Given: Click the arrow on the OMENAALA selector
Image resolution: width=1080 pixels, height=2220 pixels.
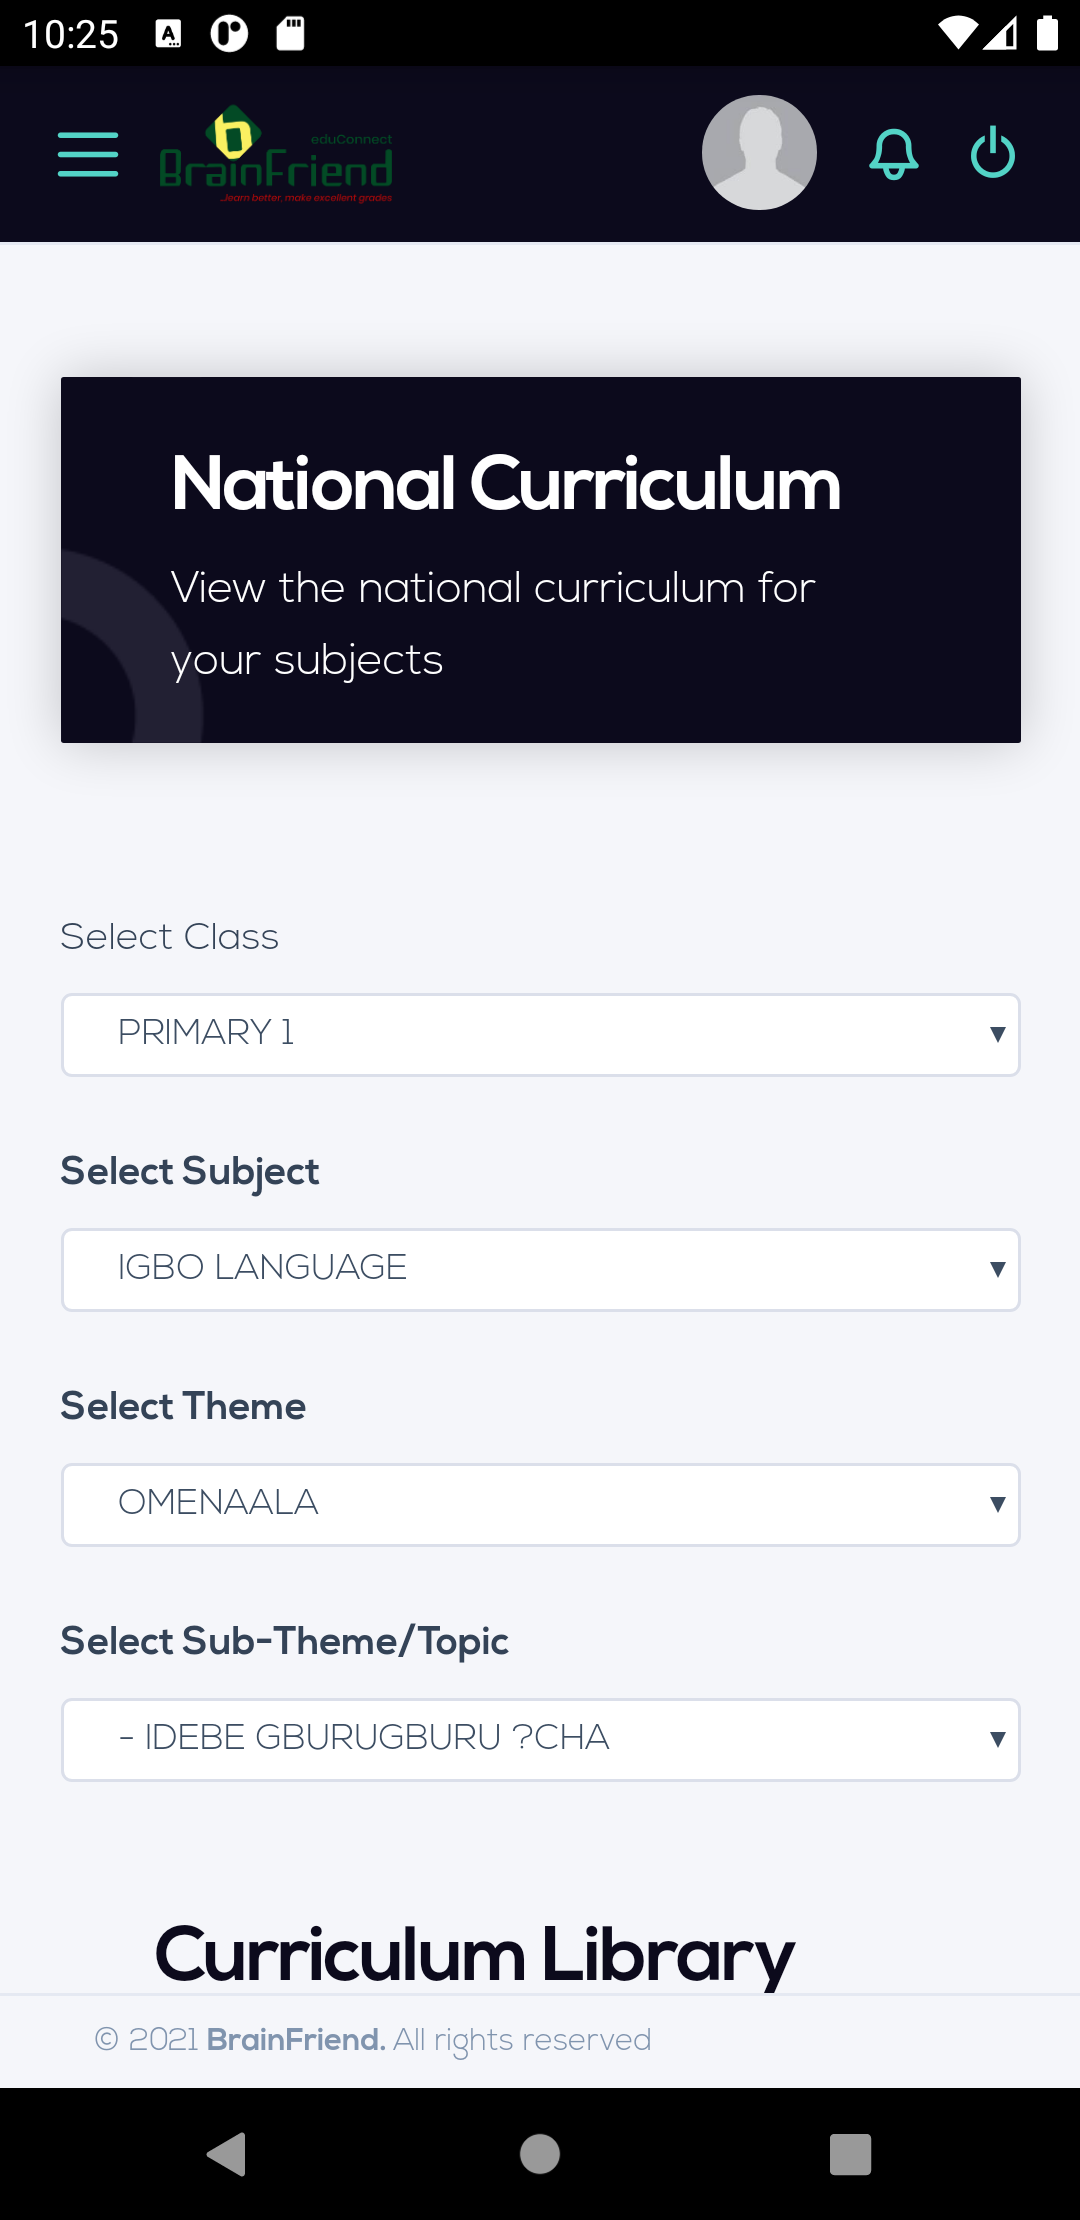Looking at the screenshot, I should 997,1504.
